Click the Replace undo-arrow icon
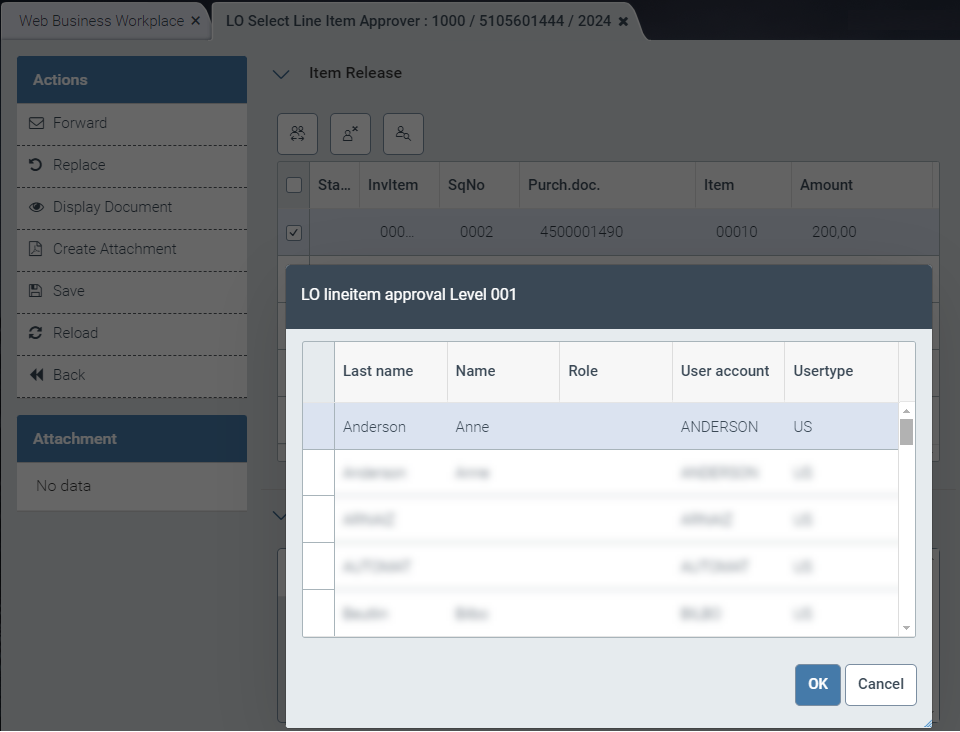The width and height of the screenshot is (960, 732). coord(36,165)
